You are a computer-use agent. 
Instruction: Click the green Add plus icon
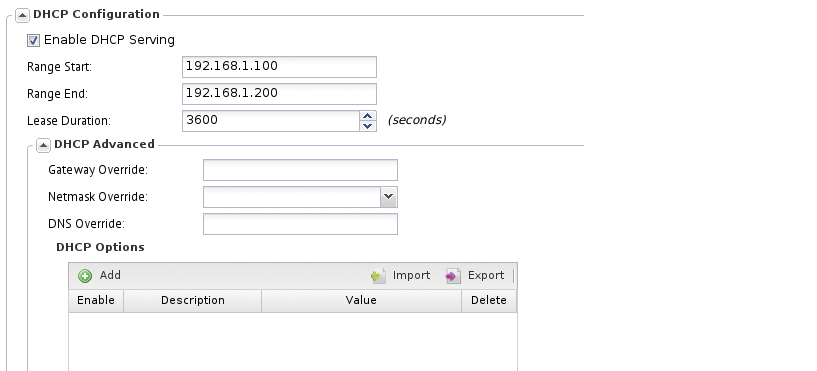(x=85, y=276)
